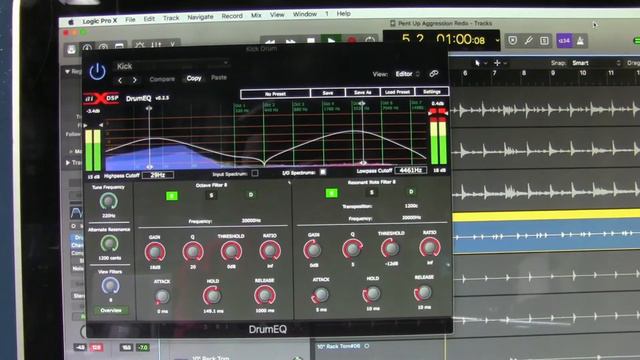The height and width of the screenshot is (360, 640).
Task: Open the Library icon in control bar
Action: (x=71, y=50)
